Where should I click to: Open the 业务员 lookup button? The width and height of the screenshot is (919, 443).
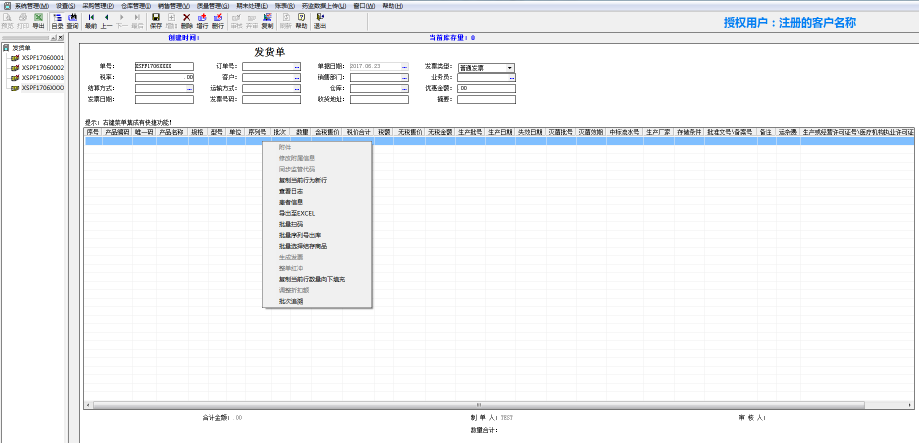(x=512, y=77)
